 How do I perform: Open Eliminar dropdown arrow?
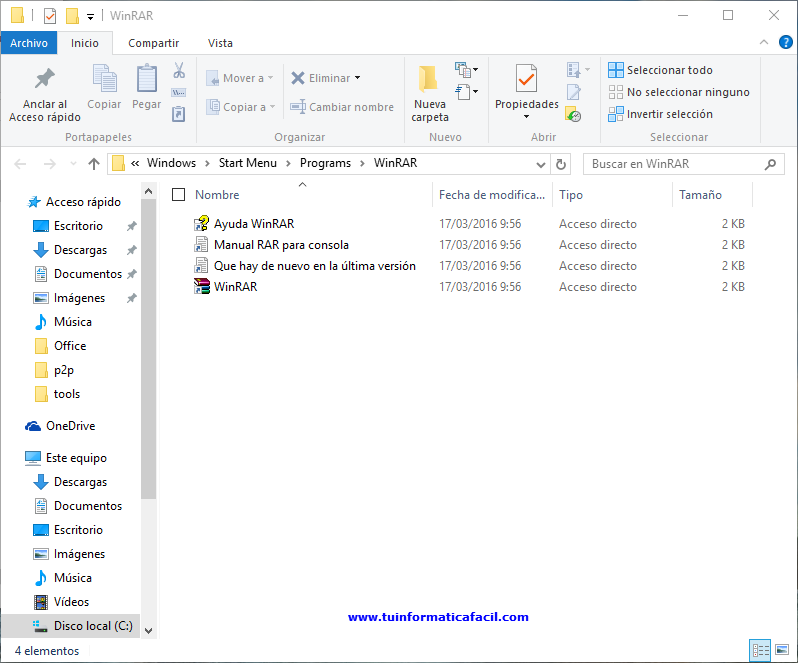[x=358, y=78]
